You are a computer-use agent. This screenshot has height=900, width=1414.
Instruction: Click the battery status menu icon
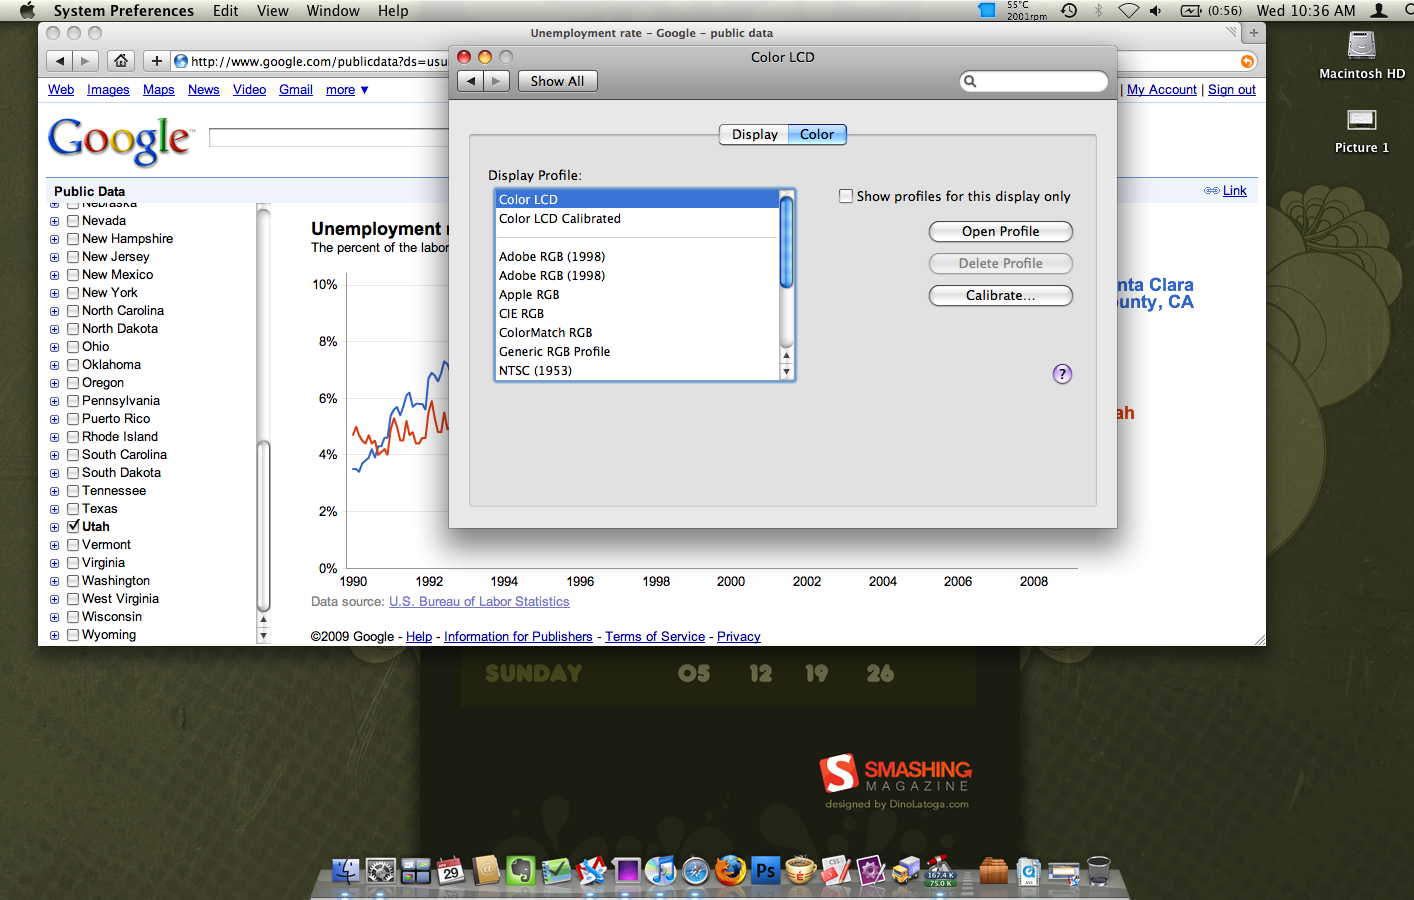(x=1191, y=11)
